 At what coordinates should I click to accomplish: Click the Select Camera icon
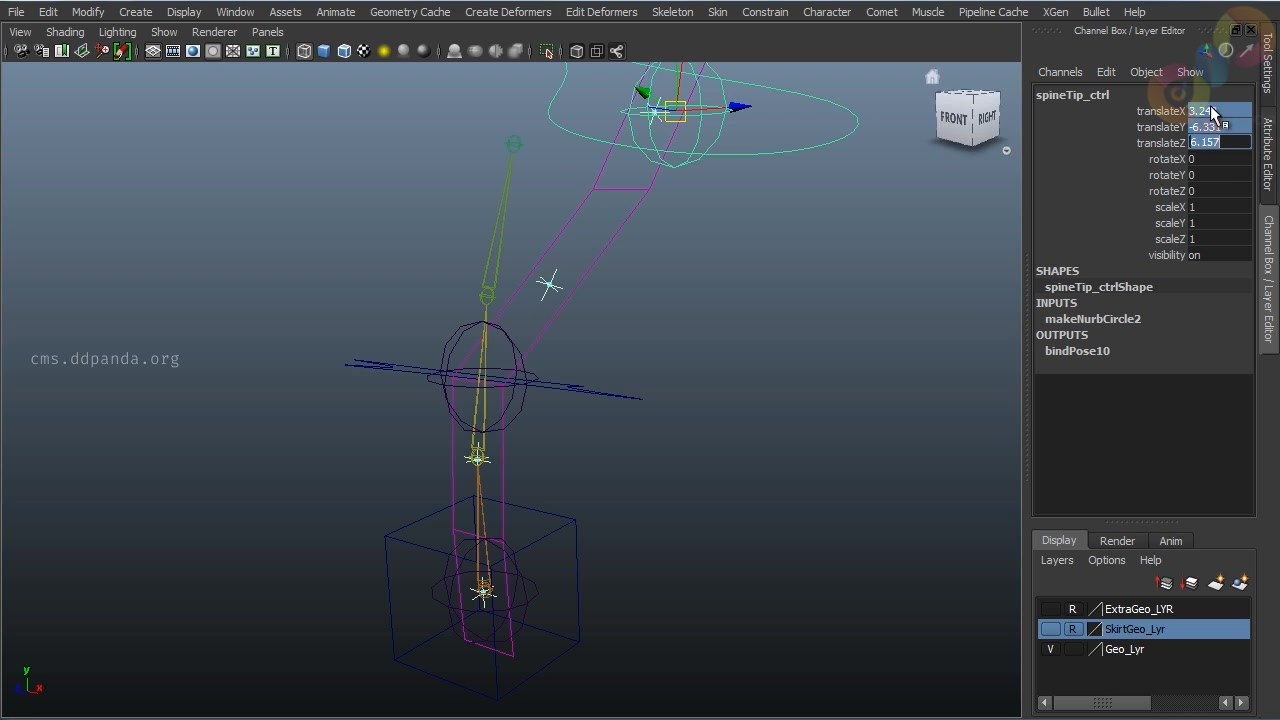[x=21, y=51]
